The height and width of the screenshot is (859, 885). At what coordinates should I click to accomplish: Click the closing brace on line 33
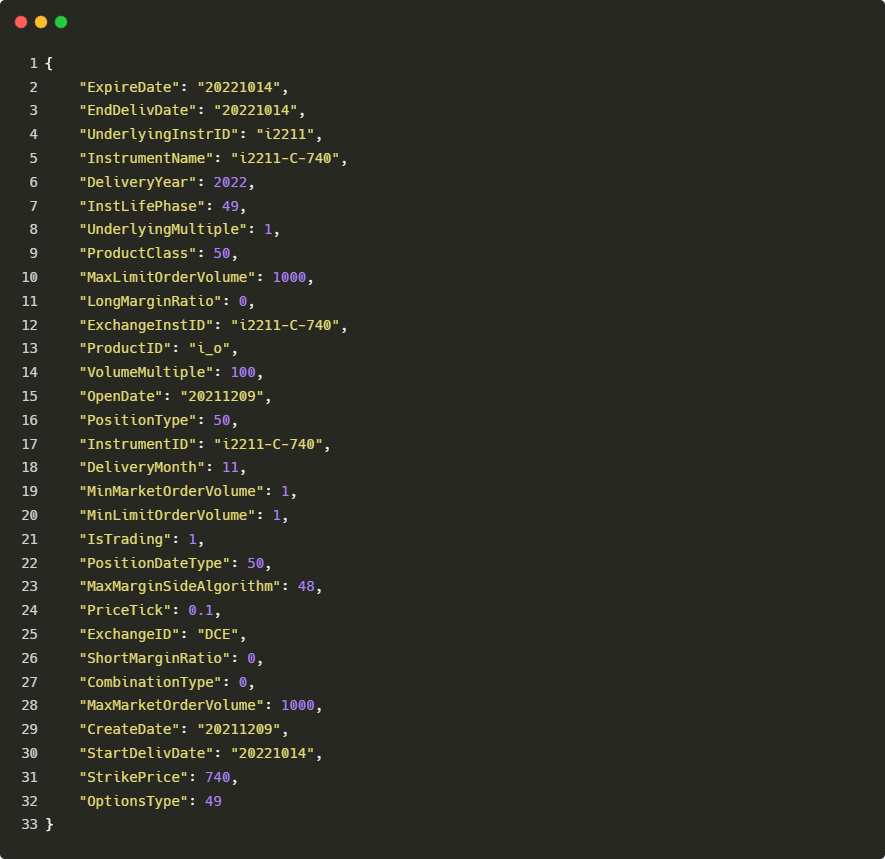tap(49, 824)
